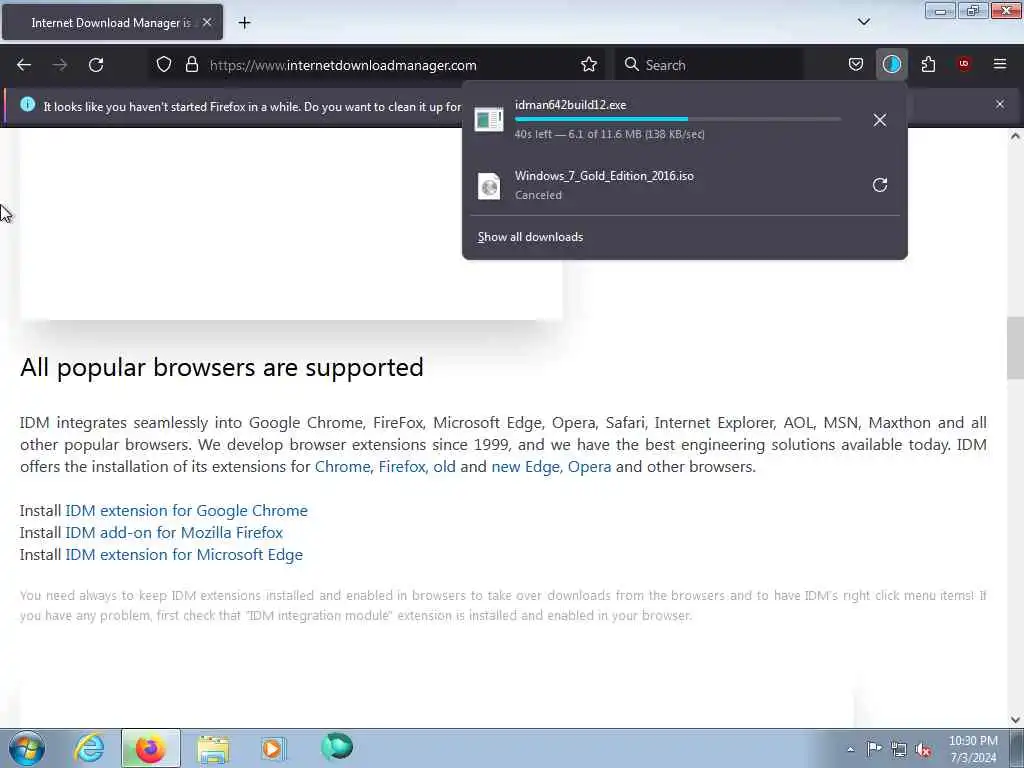Click the scrollbar up arrow
The width and height of the screenshot is (1024, 768).
click(1015, 136)
